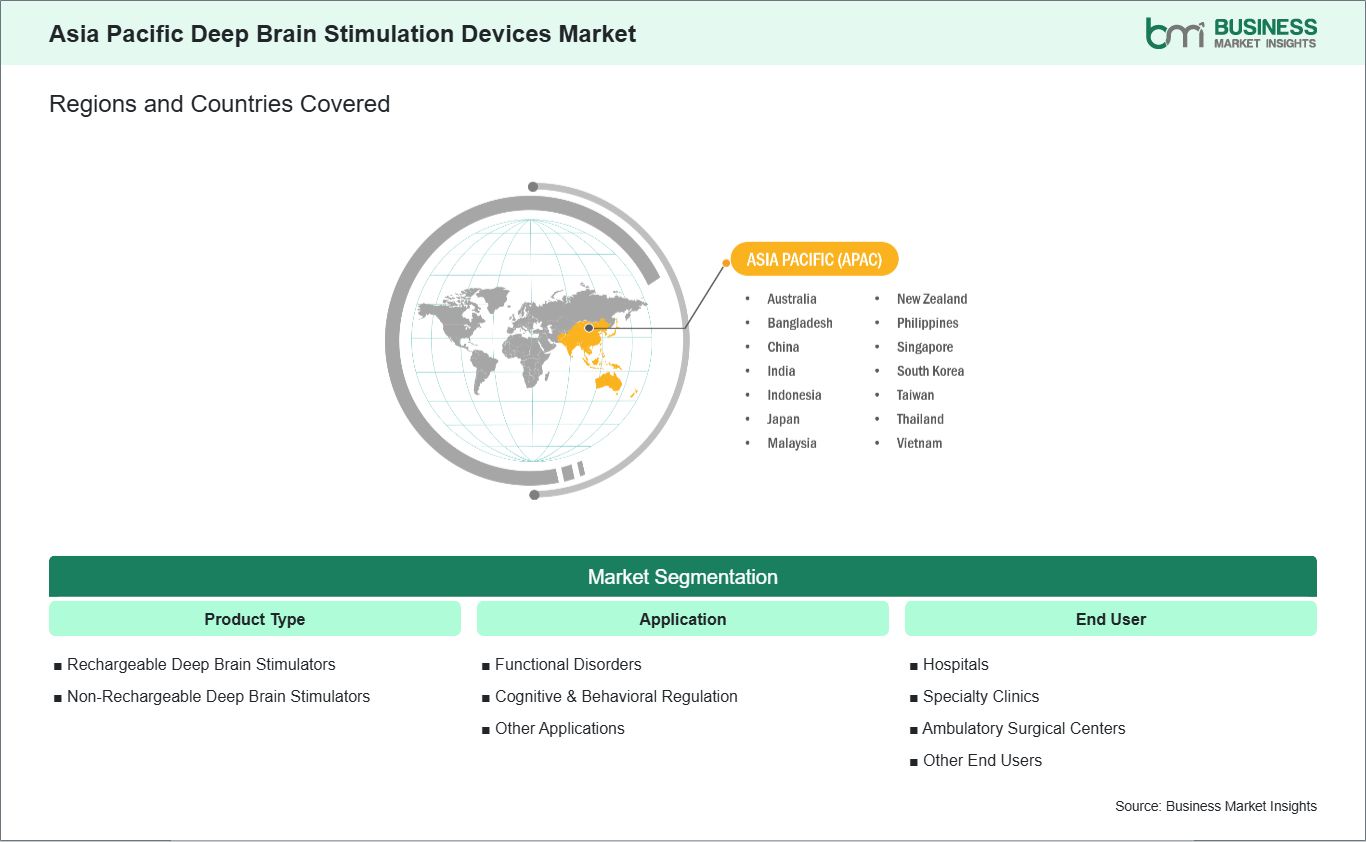This screenshot has width=1366, height=842.
Task: Click the country South Korea
Action: 931,371
